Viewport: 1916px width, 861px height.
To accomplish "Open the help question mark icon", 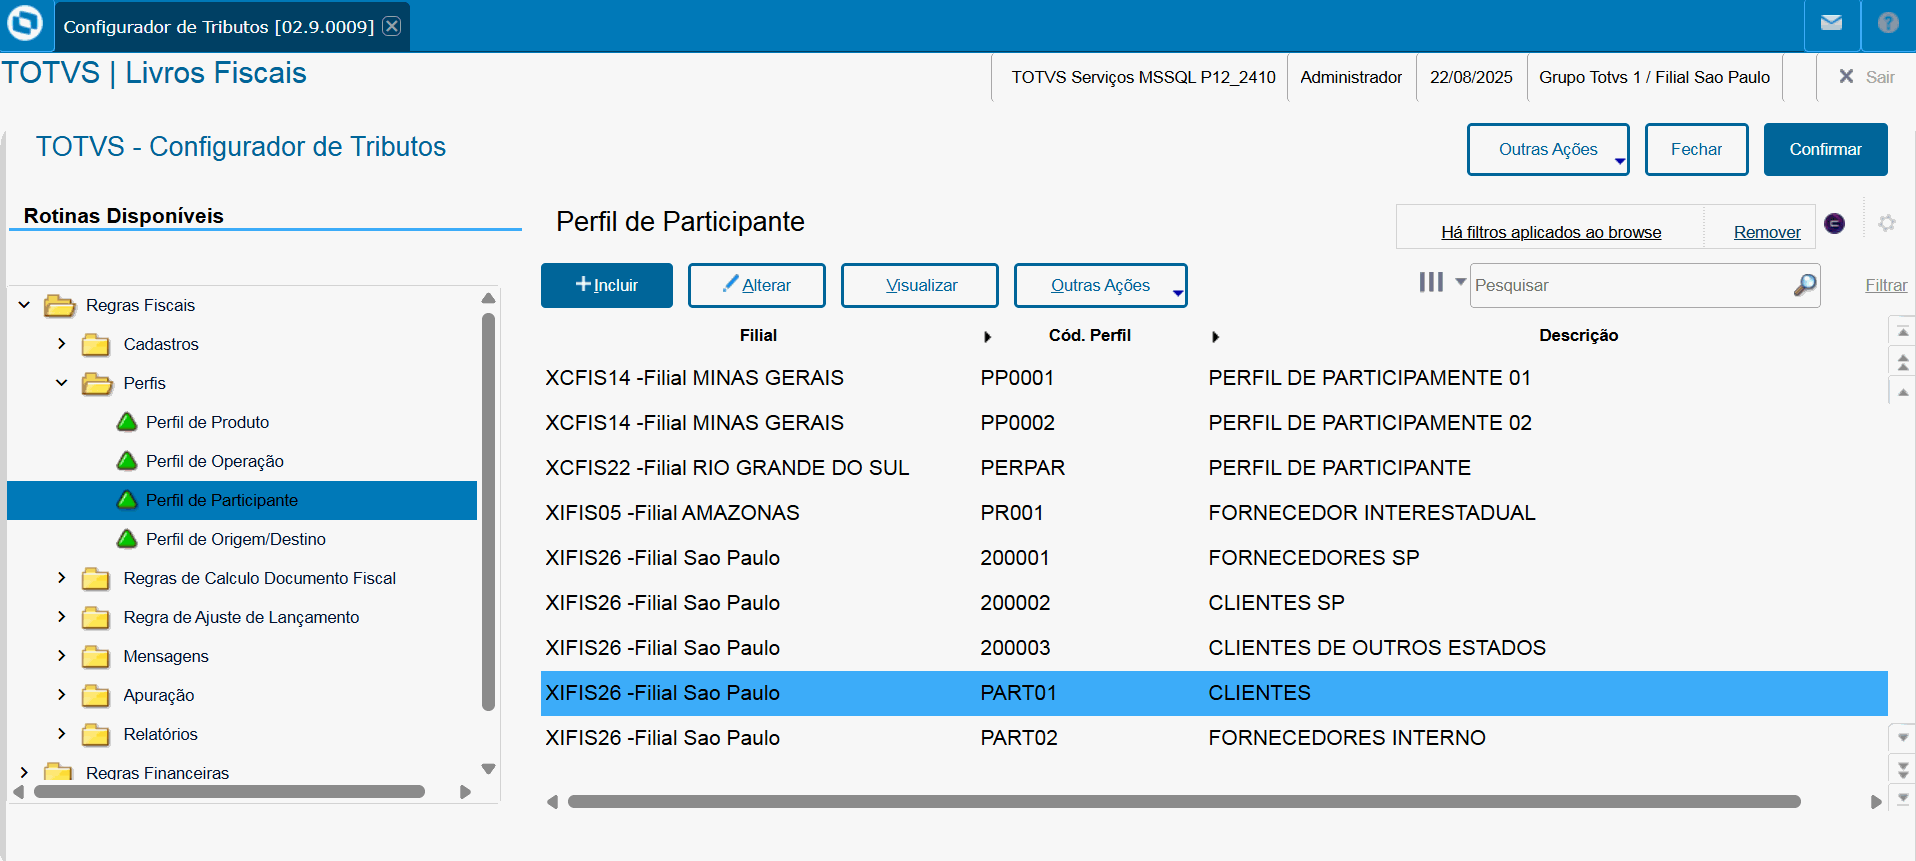I will point(1888,23).
